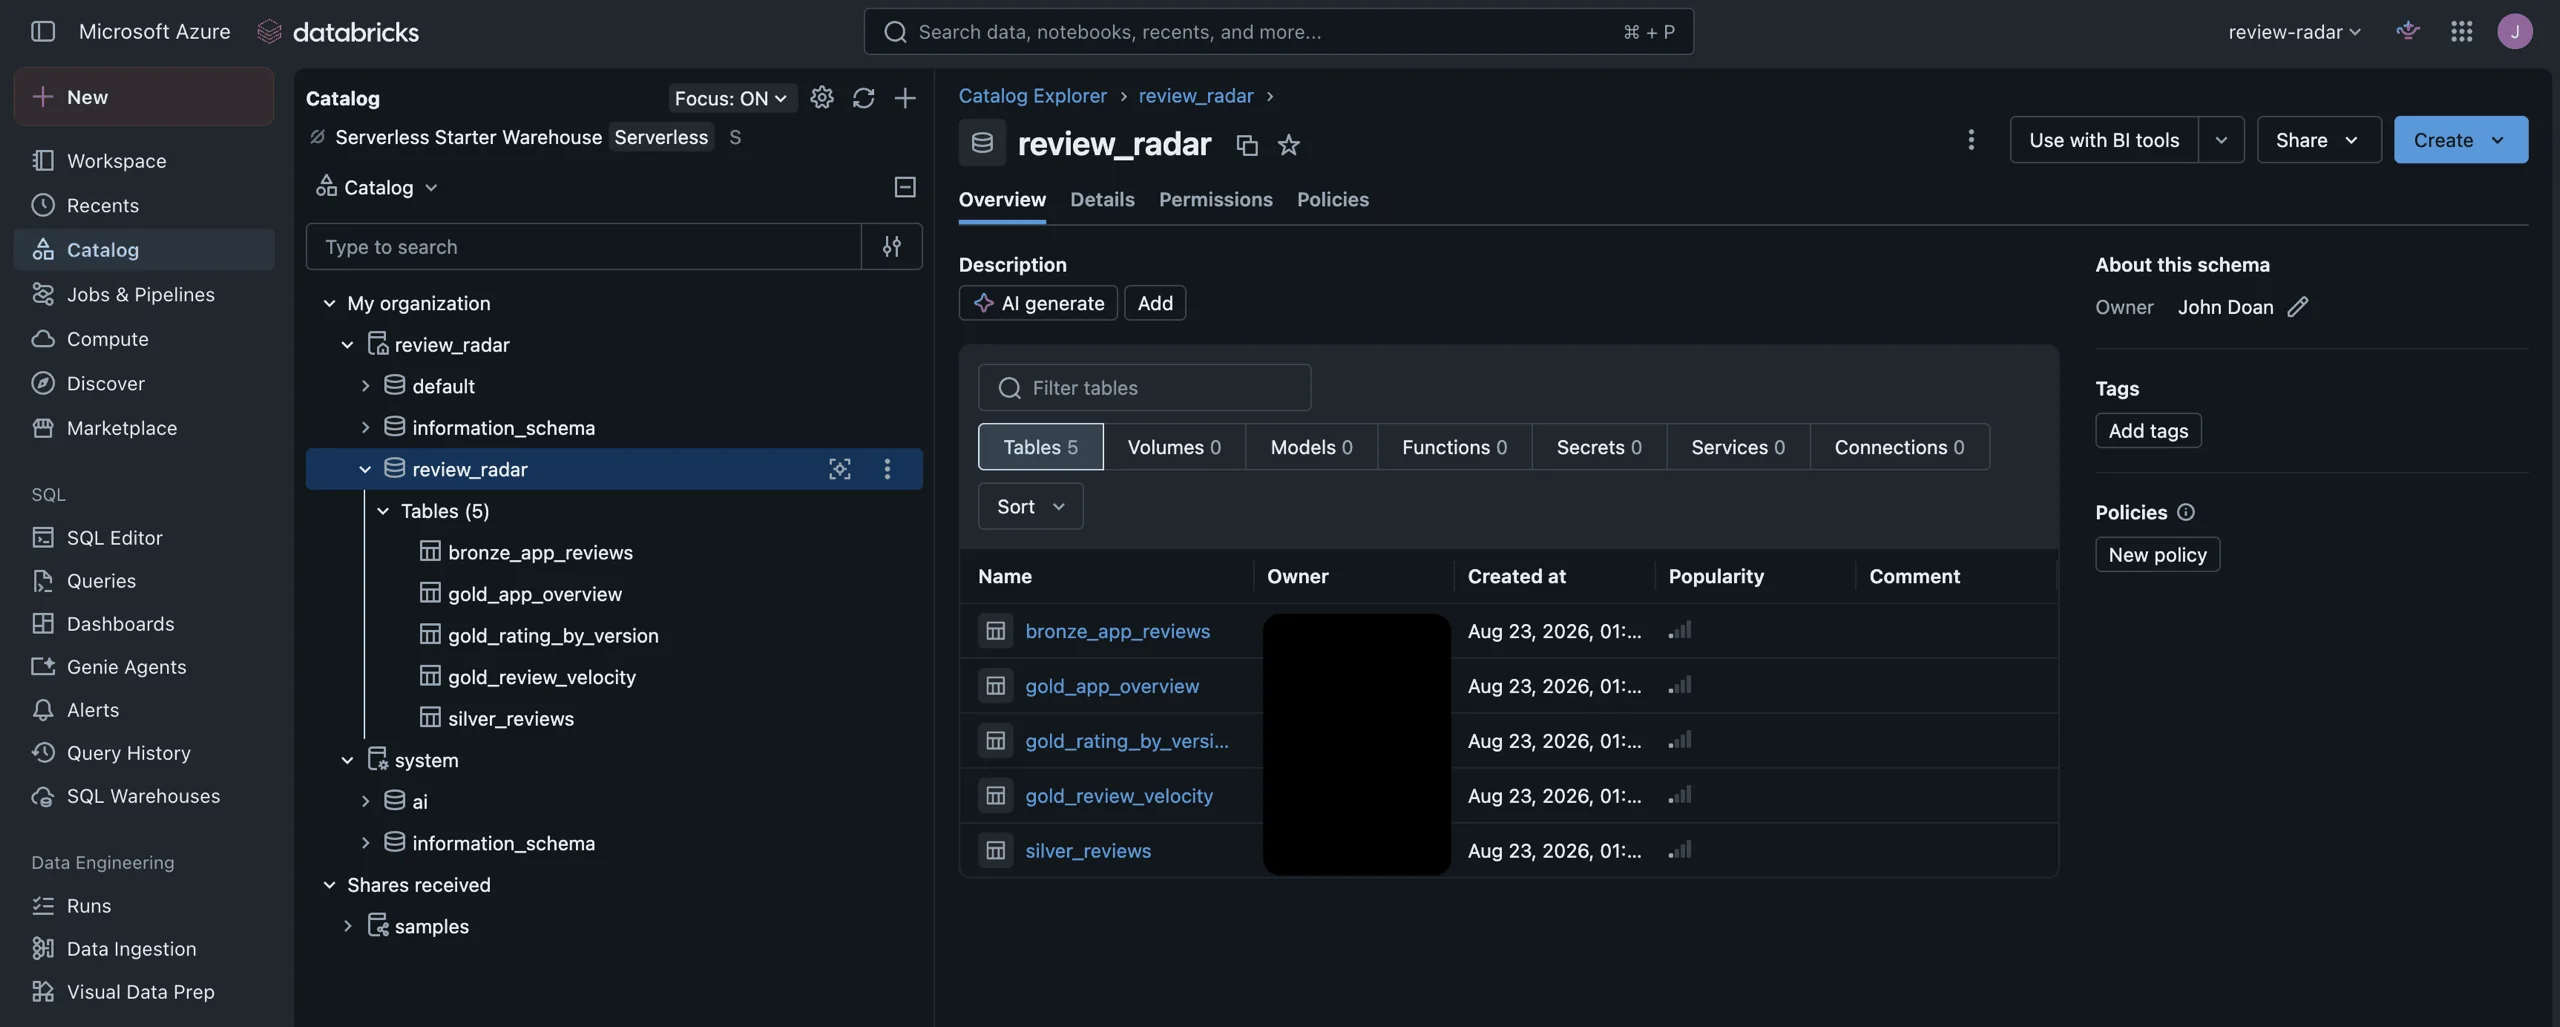Open the kebab menu on the review_radar tree row
Image resolution: width=2560 pixels, height=1027 pixels.
click(887, 469)
